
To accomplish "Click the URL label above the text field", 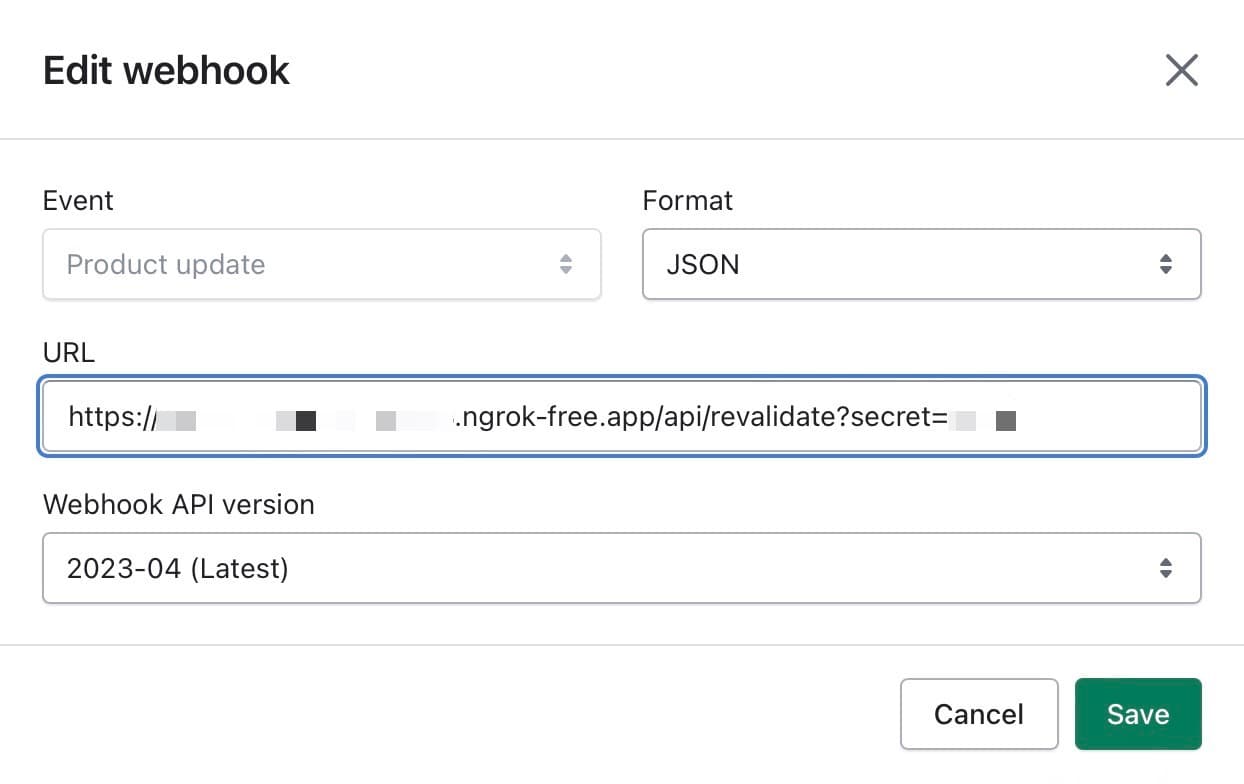I will [x=68, y=352].
